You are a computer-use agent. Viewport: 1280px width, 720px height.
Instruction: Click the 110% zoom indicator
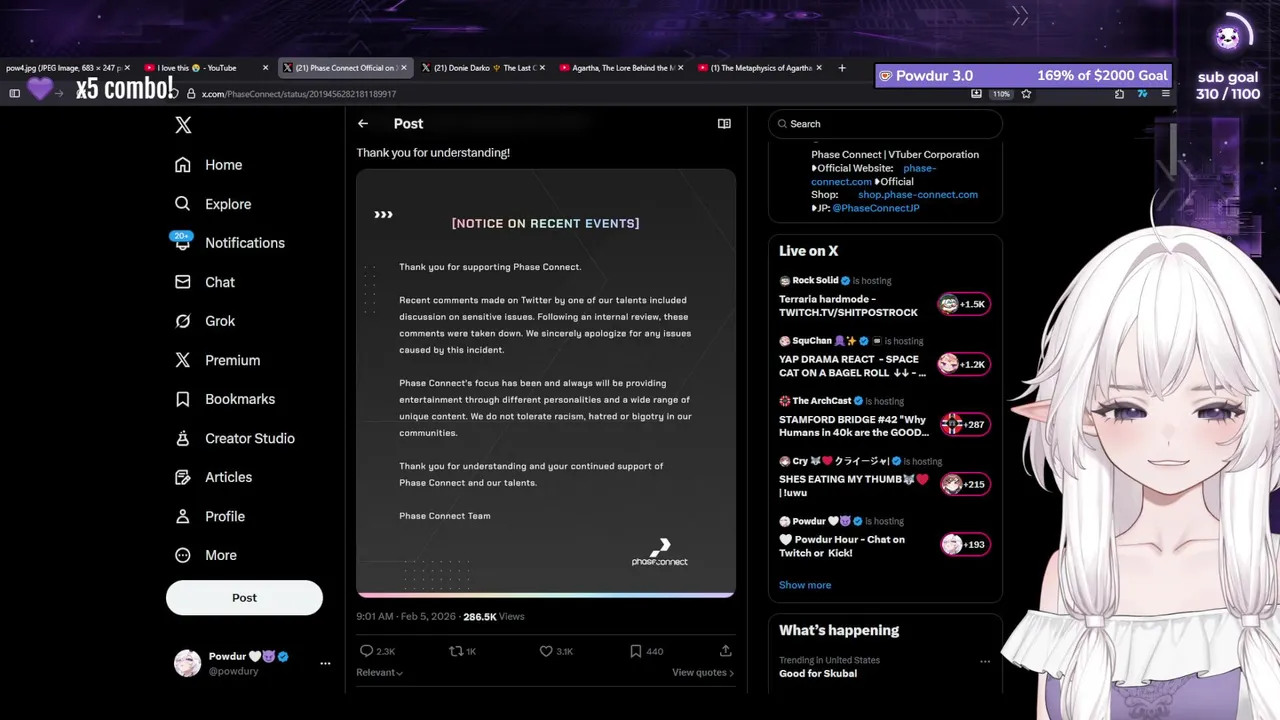1001,94
